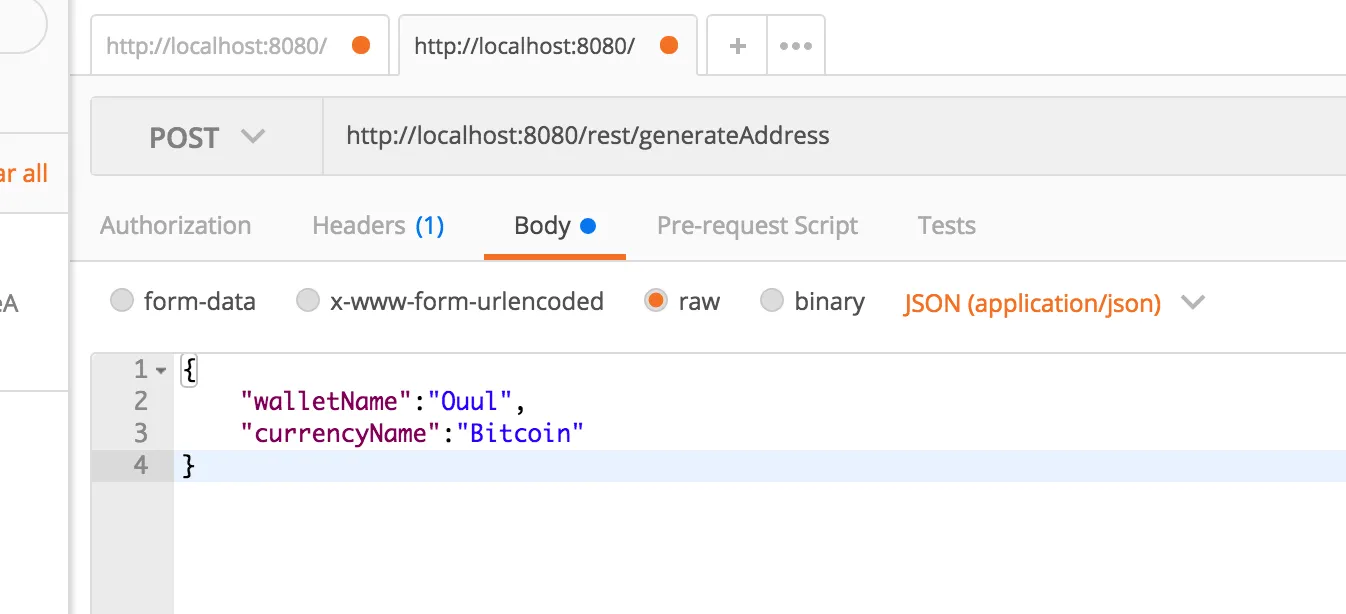Click the partially visible clear all link
Image resolution: width=1346 pixels, height=614 pixels.
tap(24, 174)
